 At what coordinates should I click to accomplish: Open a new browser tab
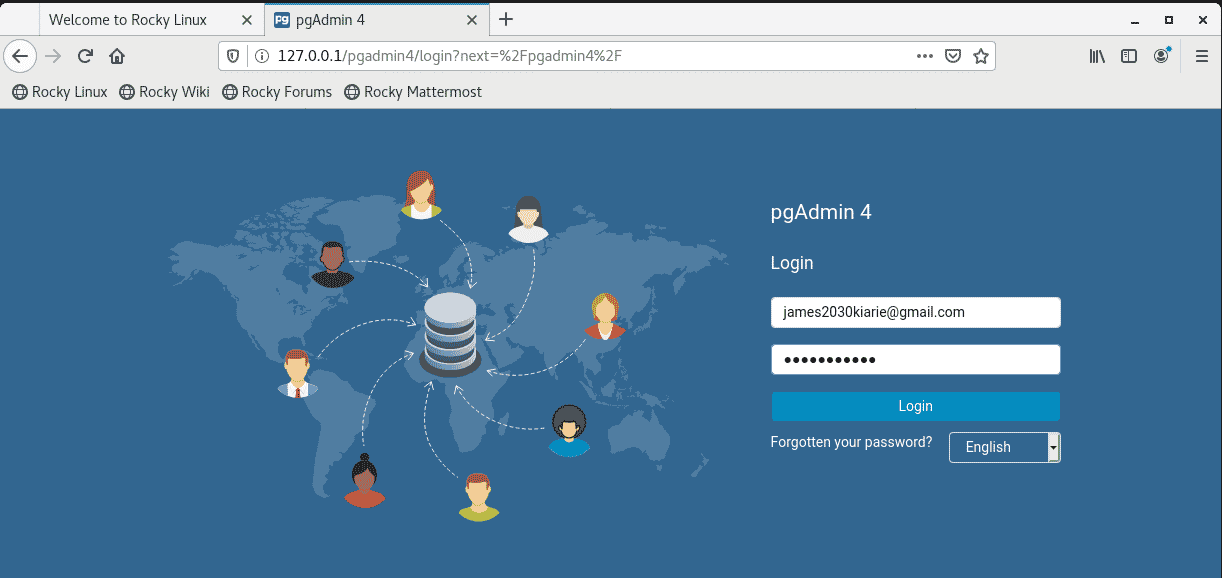[x=506, y=19]
